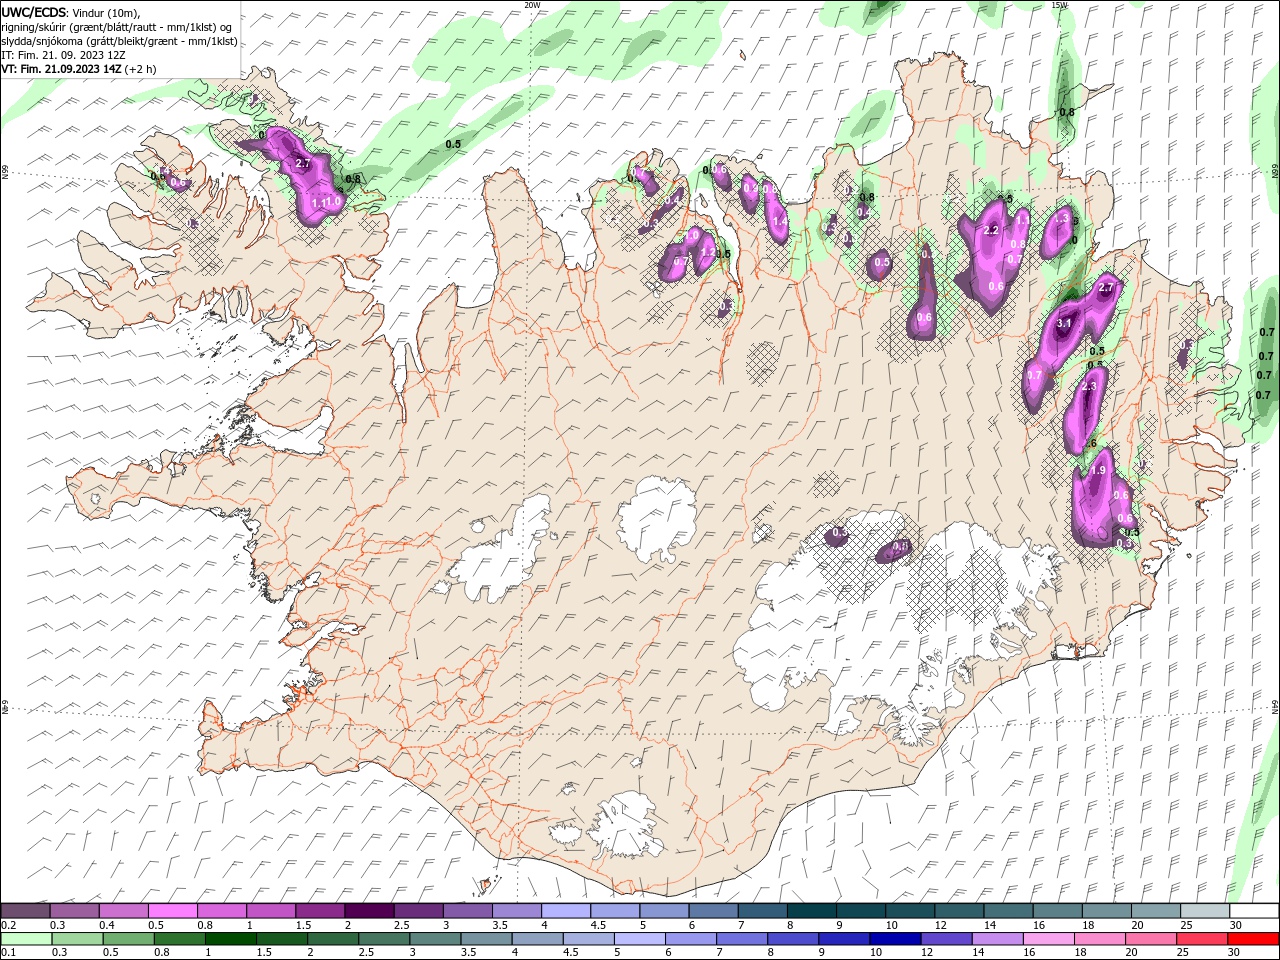1280x960 pixels.
Task: Pick the 4 swatch in lower rain legend
Action: point(537,938)
